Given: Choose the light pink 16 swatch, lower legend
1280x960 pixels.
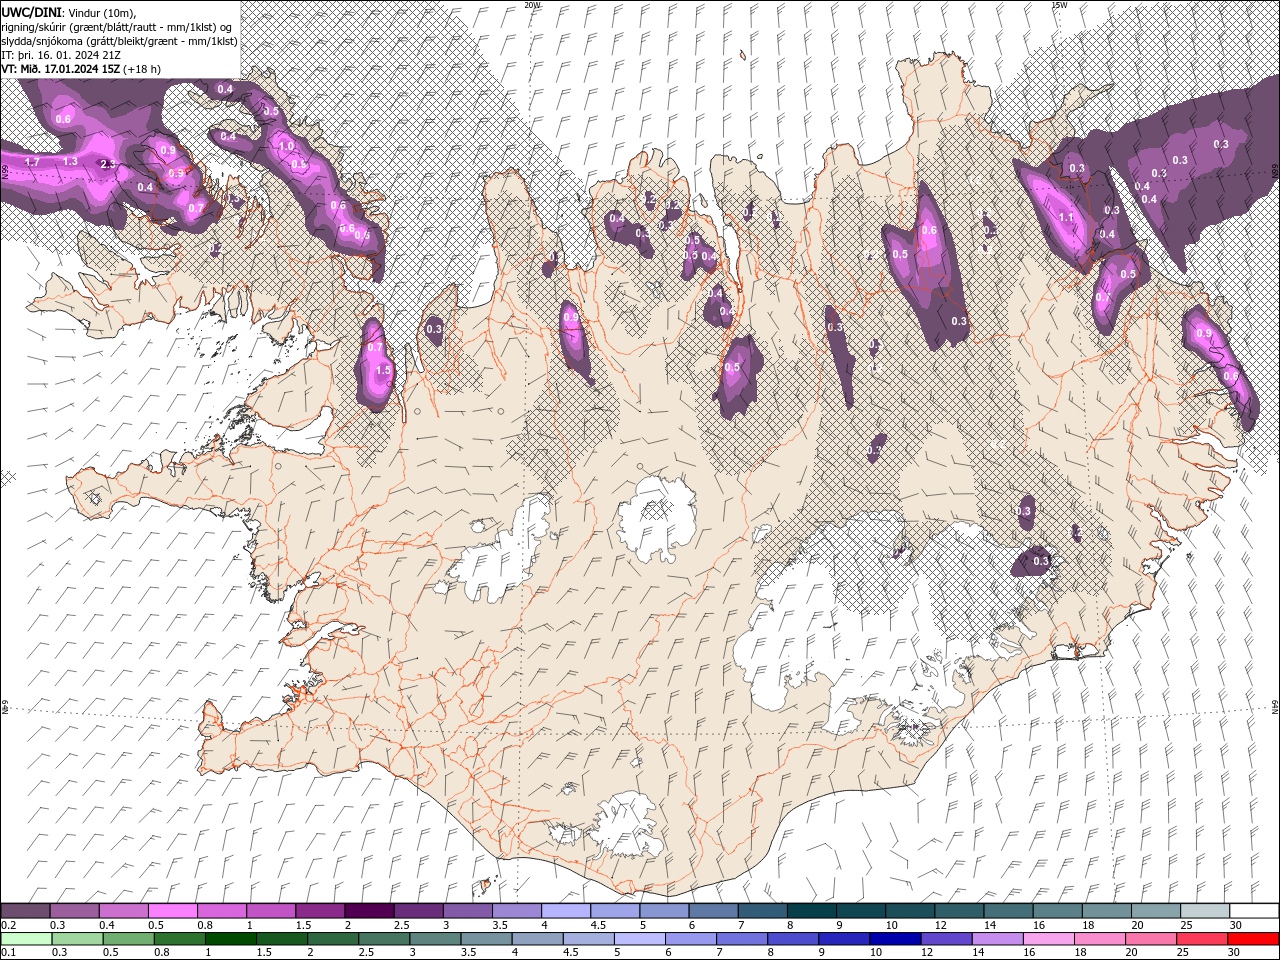Looking at the screenshot, I should click(1048, 939).
